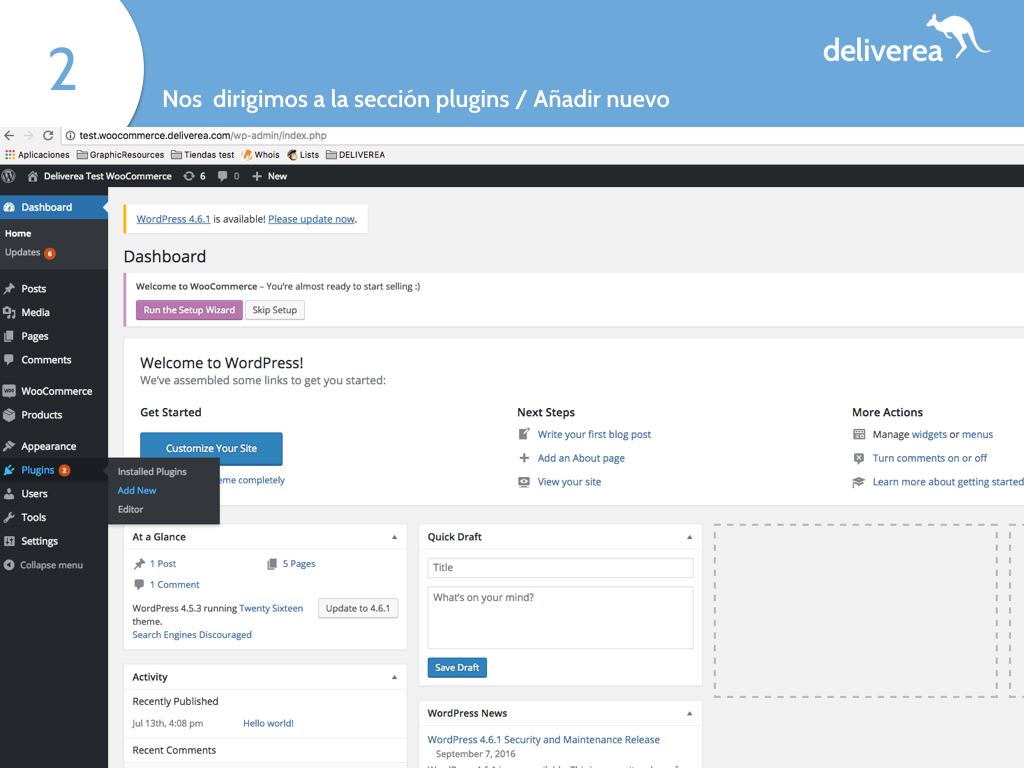Click the WooCommerce icon in the sidebar
The height and width of the screenshot is (768, 1024).
(9, 391)
